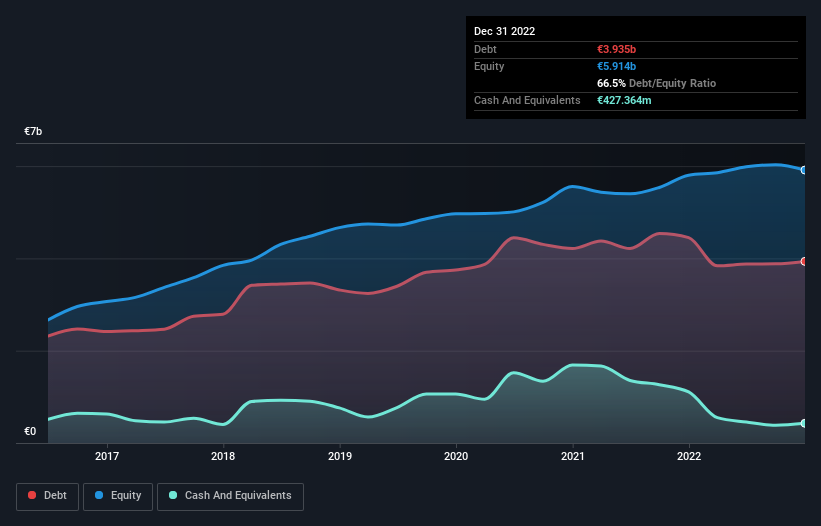The image size is (821, 526).
Task: Click the €427.364m cash value in tooltip
Action: click(624, 100)
